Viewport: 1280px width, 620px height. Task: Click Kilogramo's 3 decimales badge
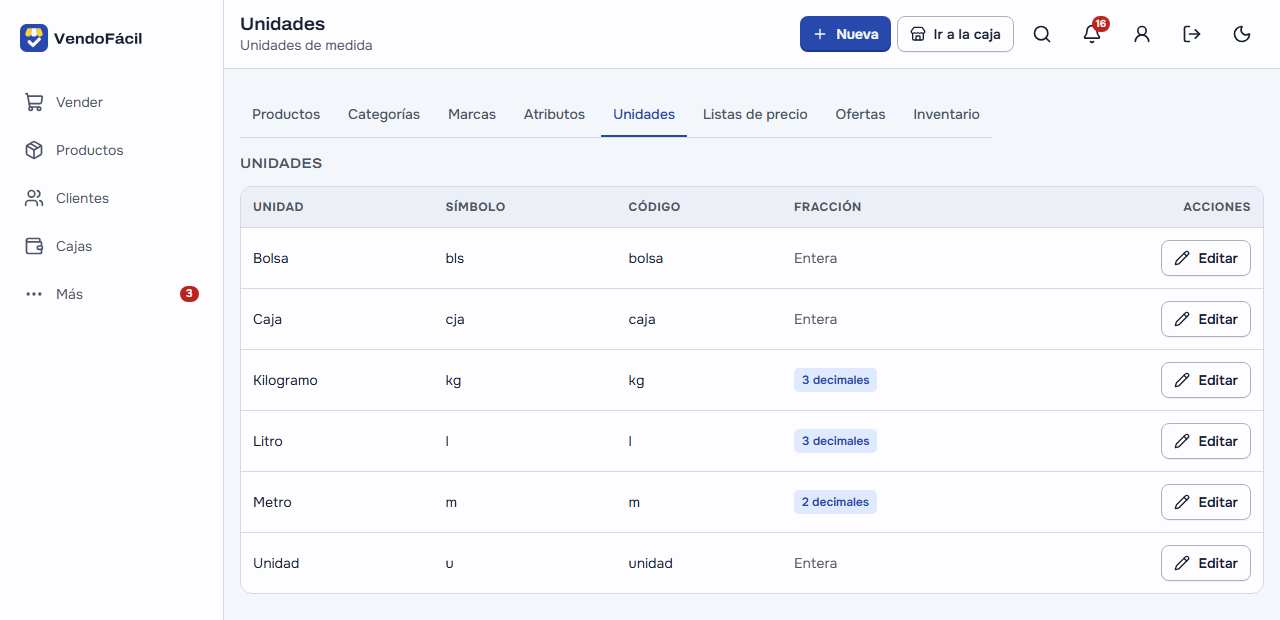click(x=835, y=380)
